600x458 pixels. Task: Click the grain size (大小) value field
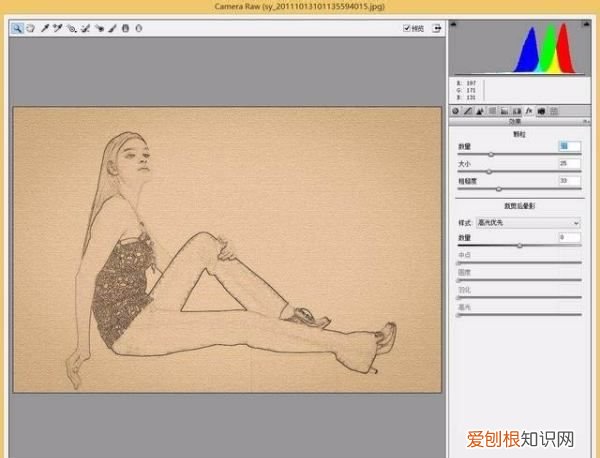(x=569, y=163)
